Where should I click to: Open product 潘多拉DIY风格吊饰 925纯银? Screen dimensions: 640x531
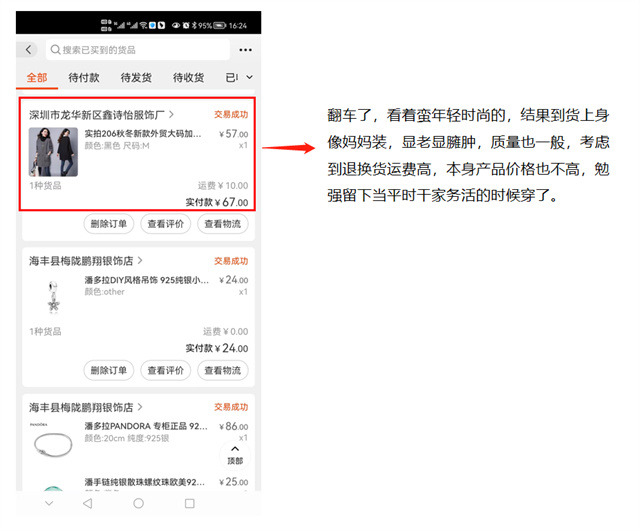coord(147,280)
